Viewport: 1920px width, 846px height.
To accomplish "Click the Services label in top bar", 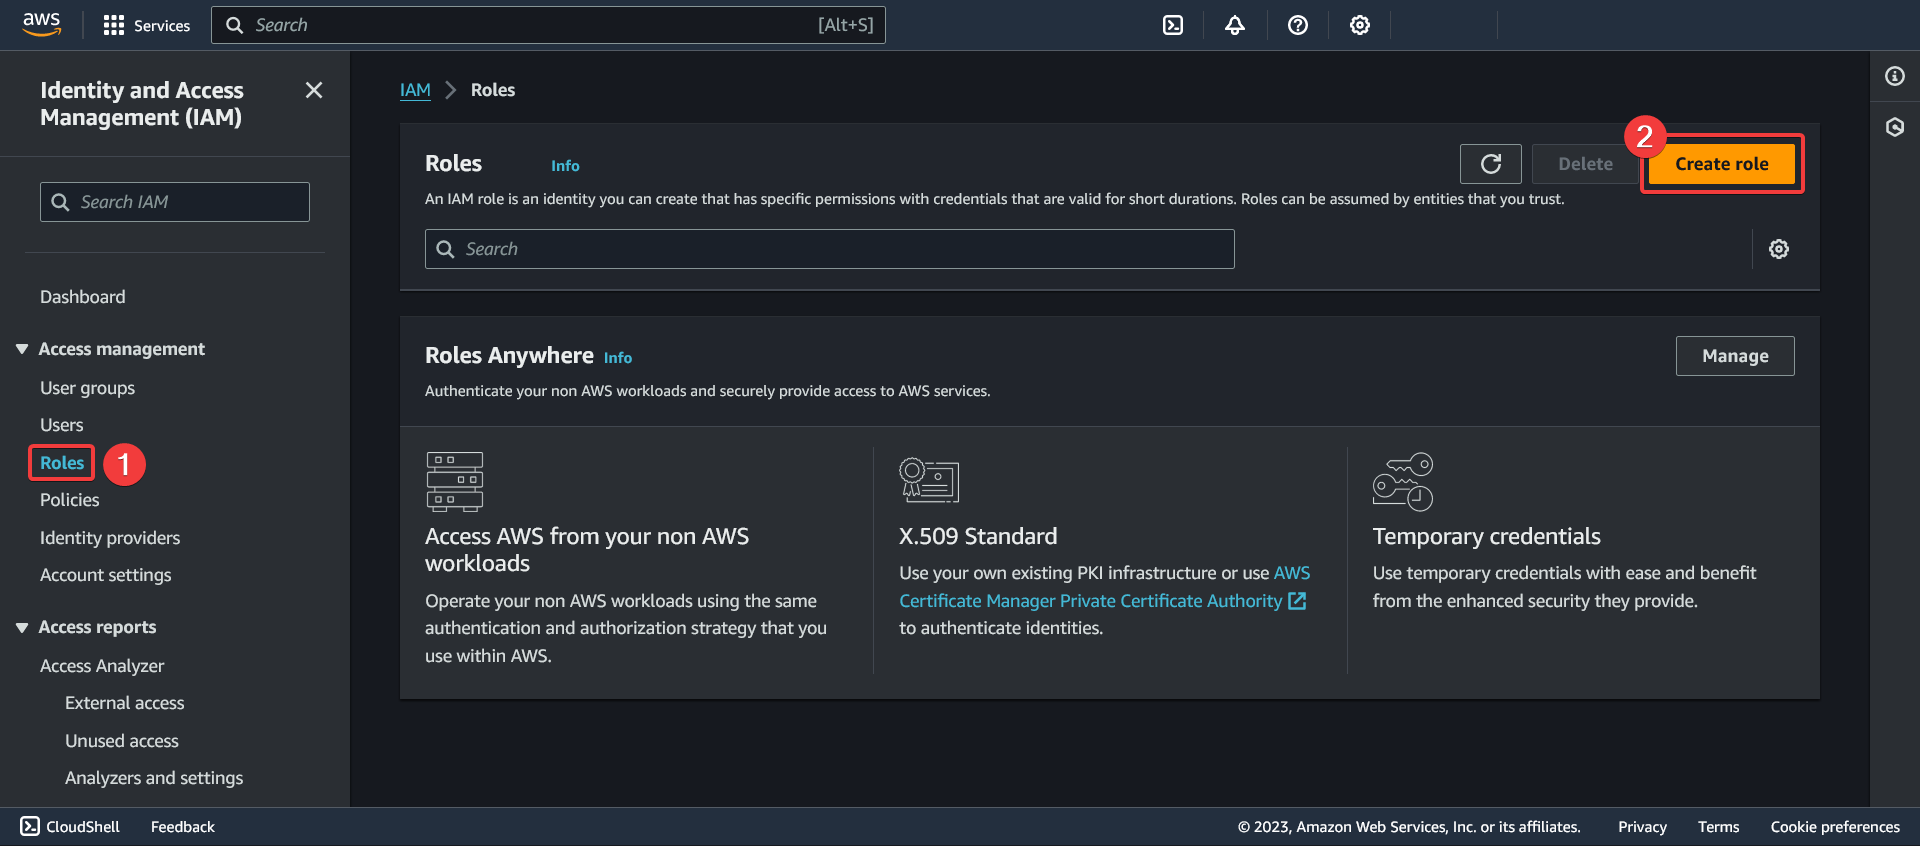I will 162,26.
